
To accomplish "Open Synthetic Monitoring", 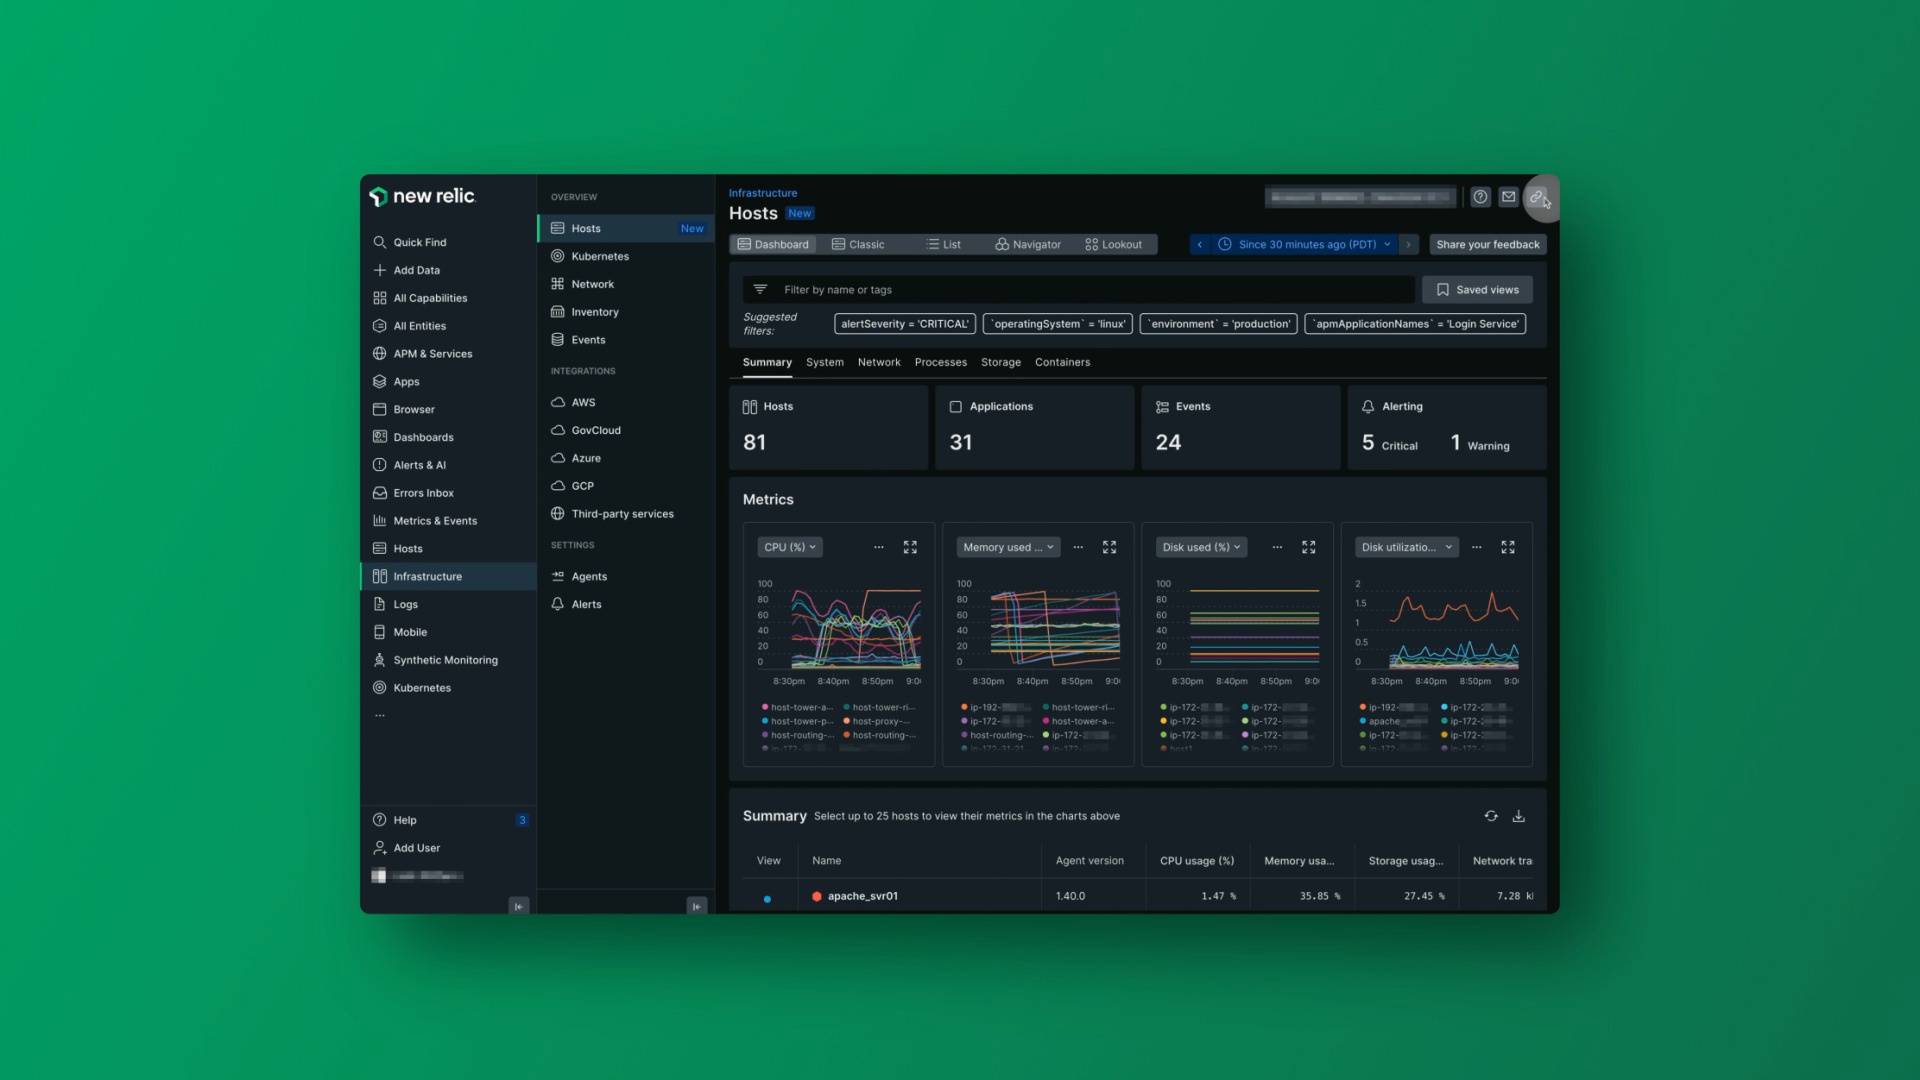I will [445, 661].
